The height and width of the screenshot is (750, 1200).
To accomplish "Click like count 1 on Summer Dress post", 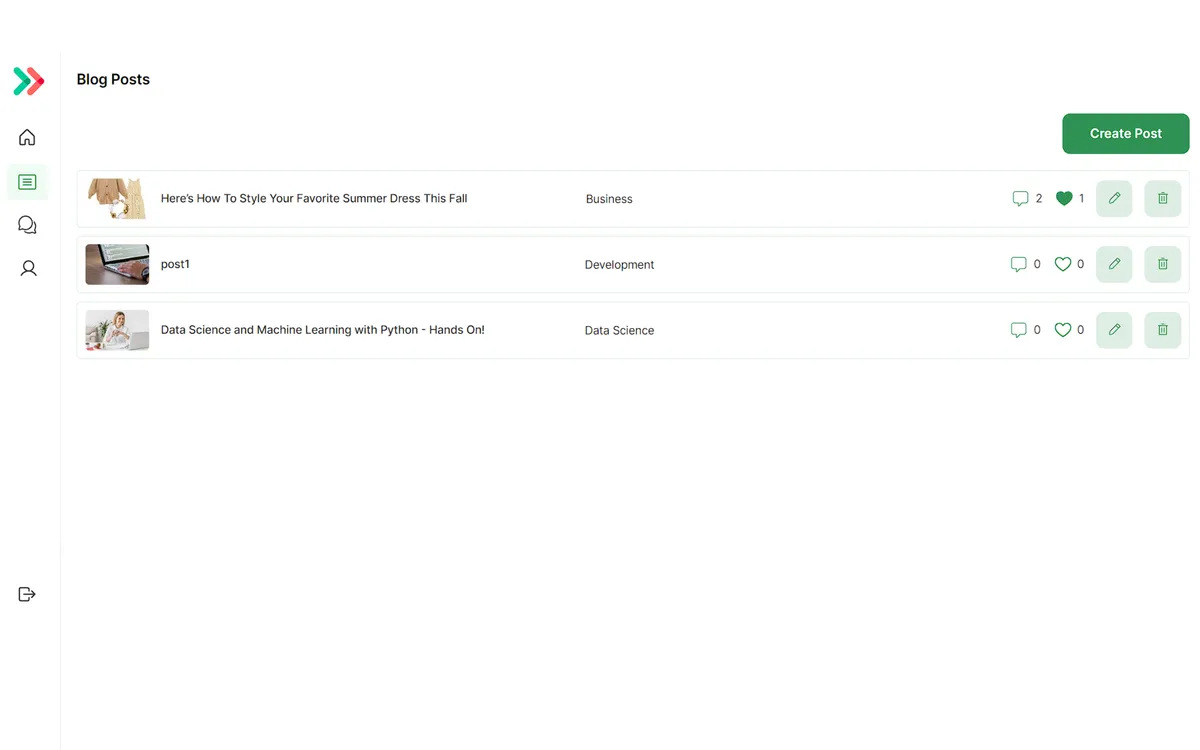I will (x=1081, y=198).
